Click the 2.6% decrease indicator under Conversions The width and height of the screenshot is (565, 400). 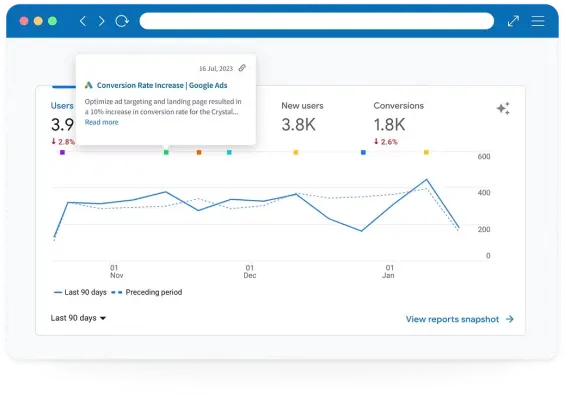coord(386,142)
